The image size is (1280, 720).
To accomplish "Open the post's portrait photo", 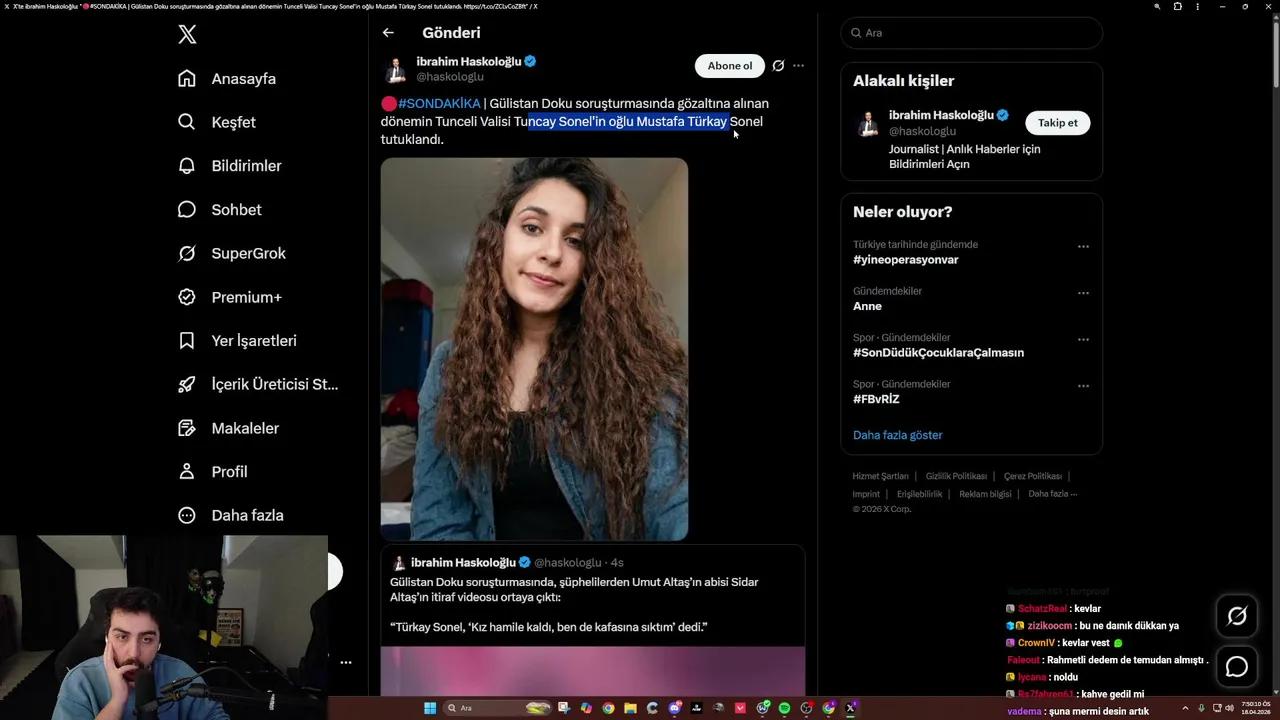I will (534, 349).
